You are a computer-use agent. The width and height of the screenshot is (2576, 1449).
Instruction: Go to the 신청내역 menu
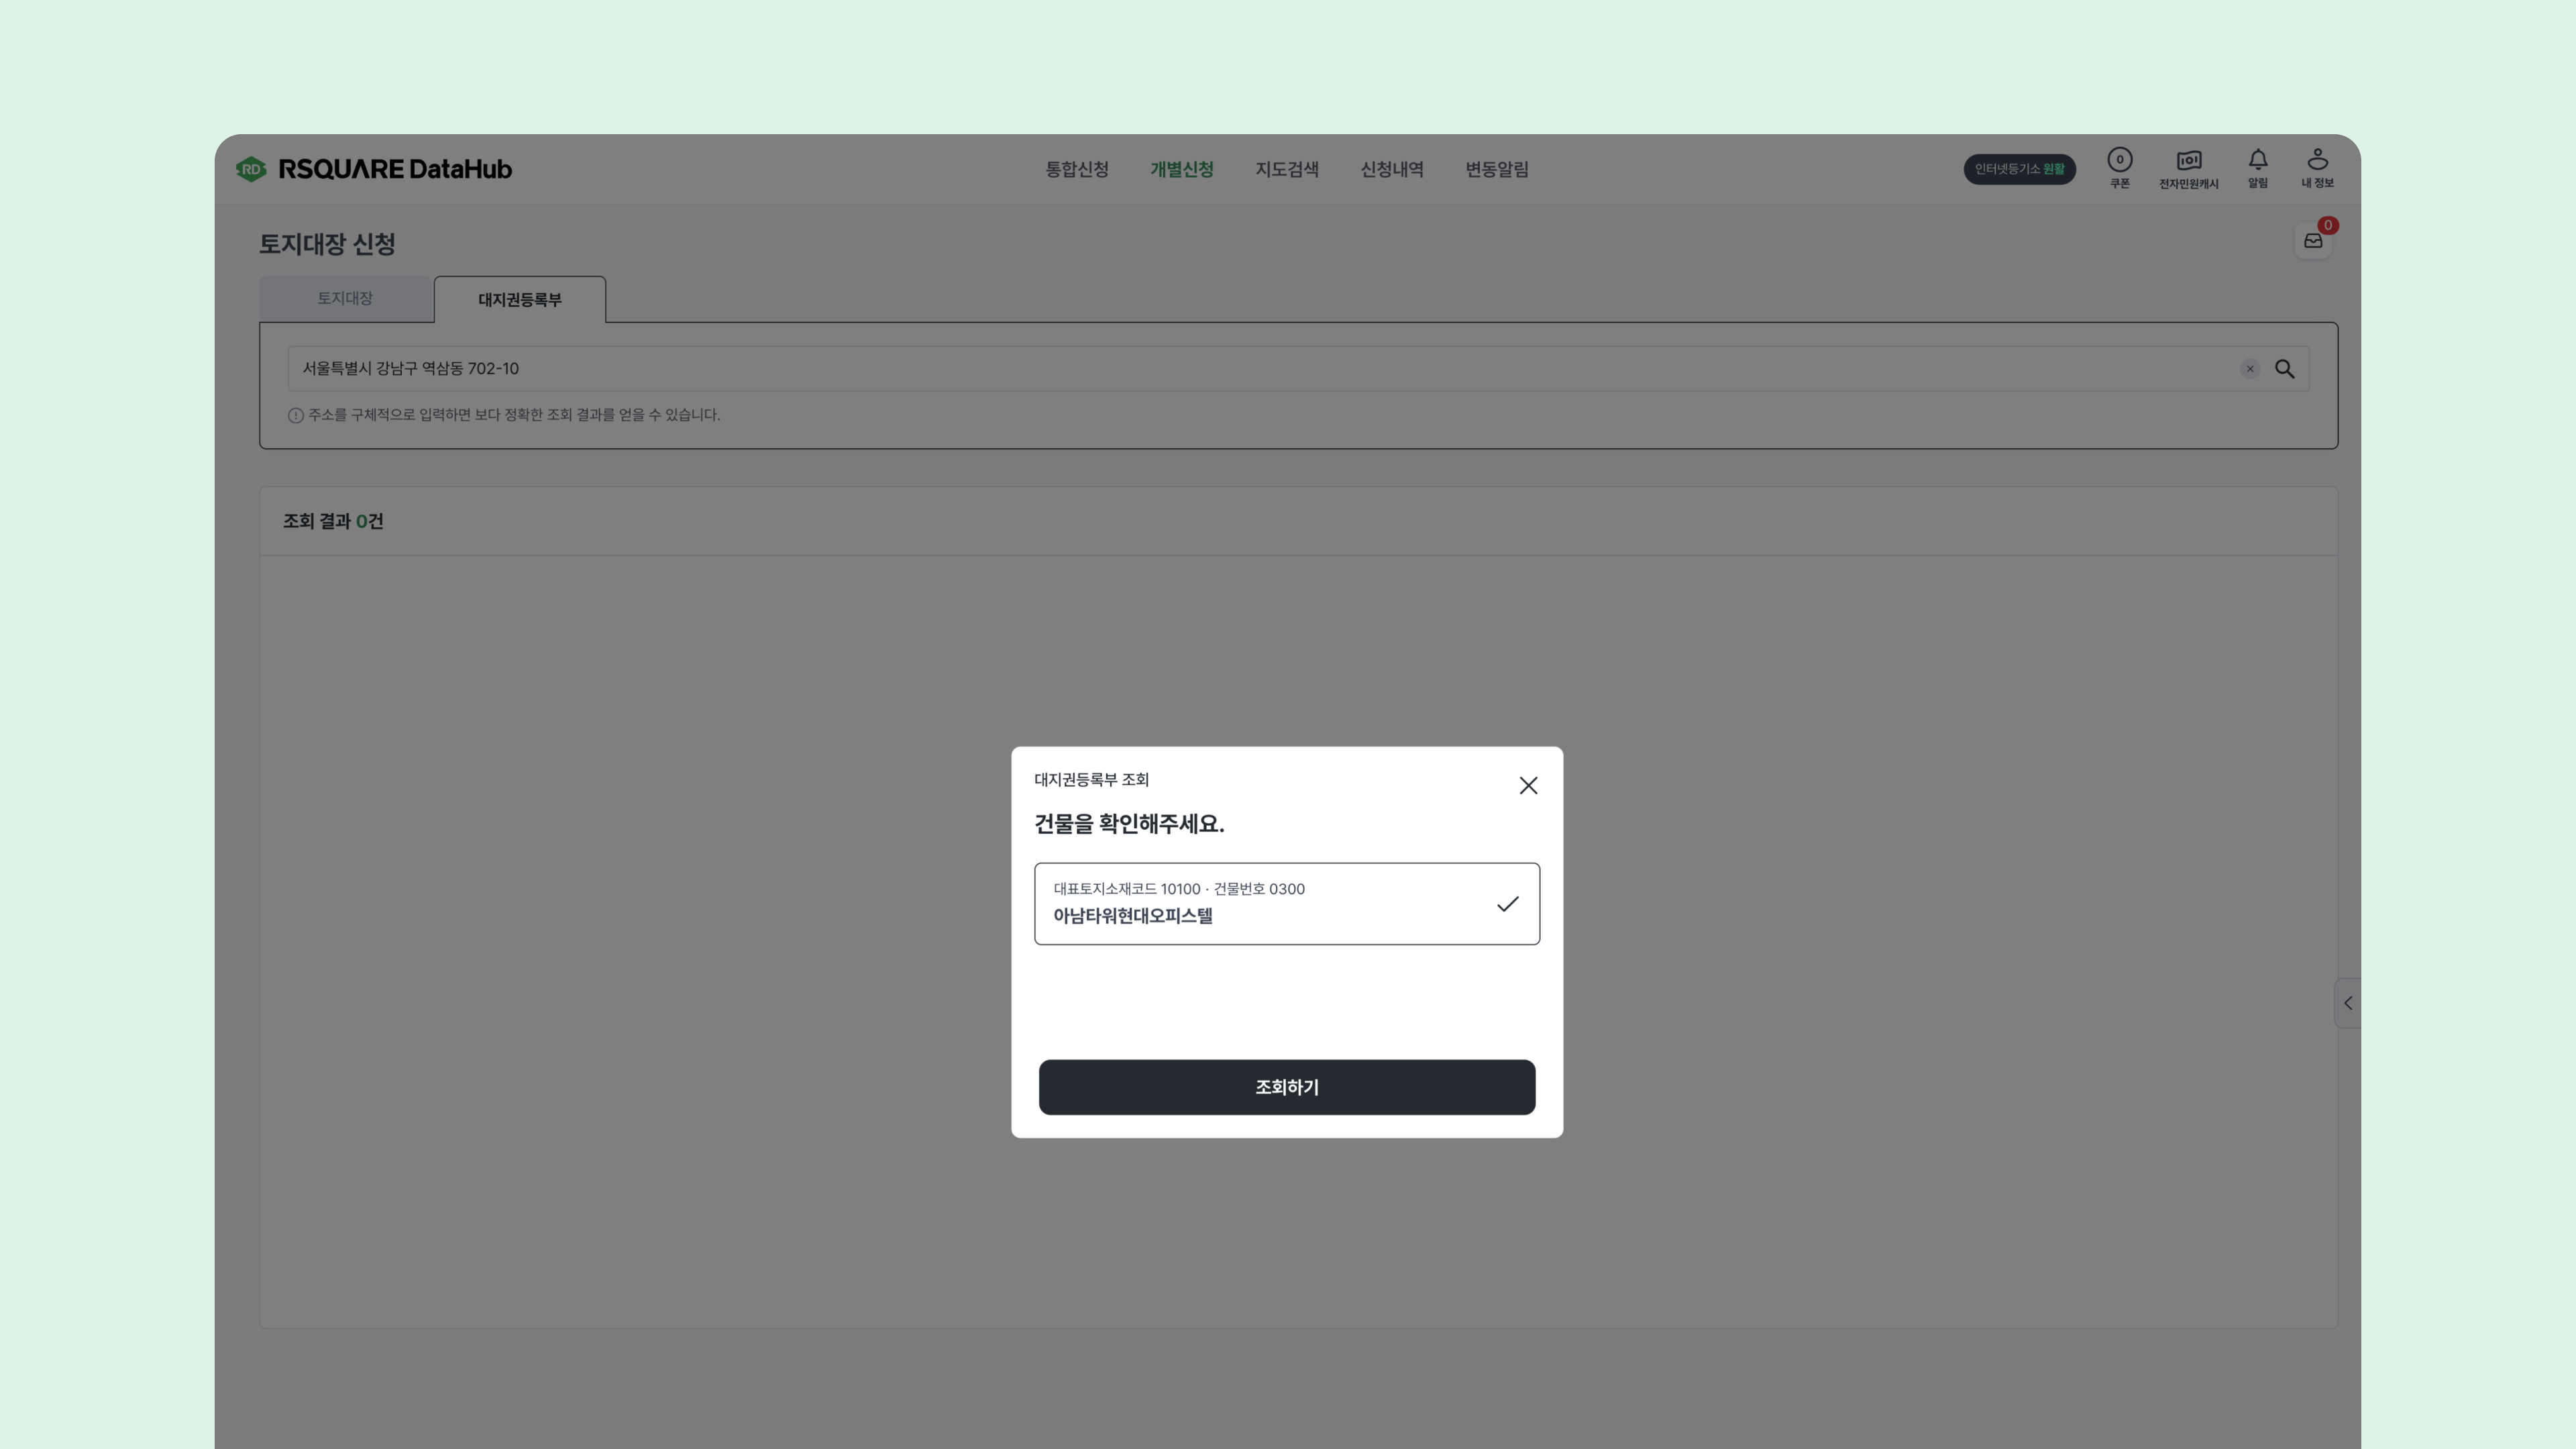(x=1392, y=170)
